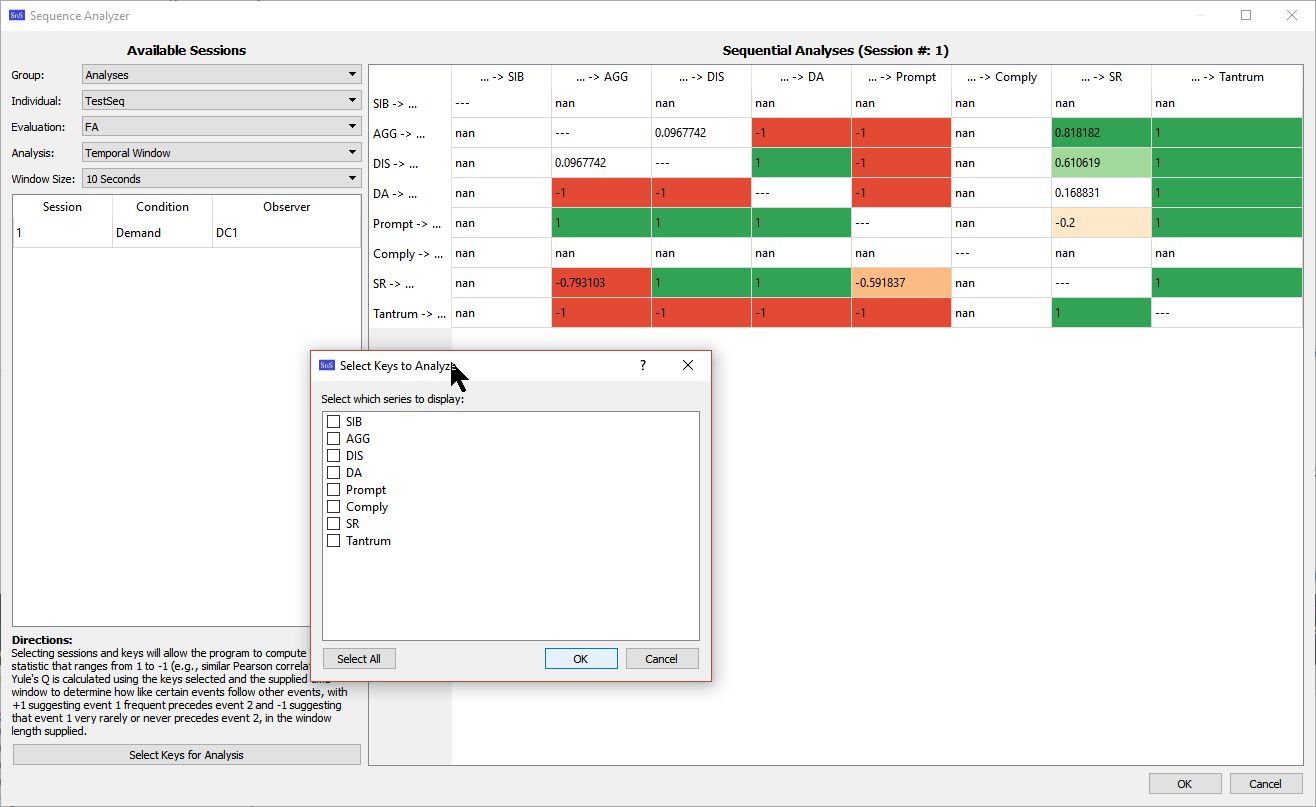This screenshot has height=807, width=1316.
Task: Click OK in the Select Keys dialog
Action: (580, 659)
